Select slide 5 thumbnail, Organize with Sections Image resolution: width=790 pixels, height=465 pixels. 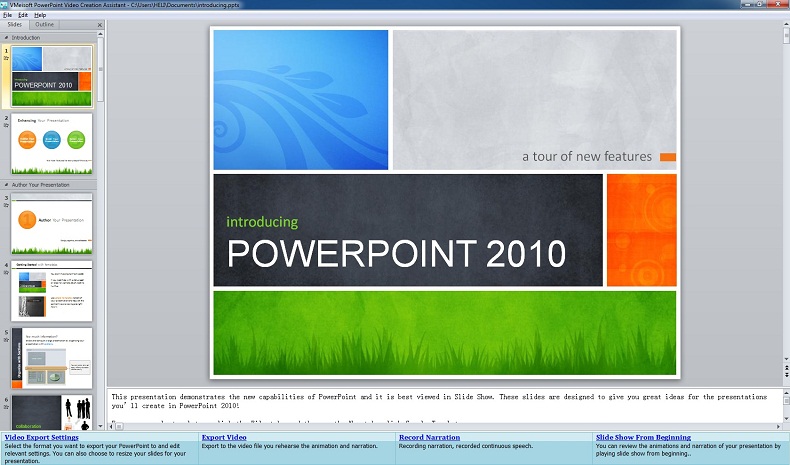pyautogui.click(x=52, y=358)
